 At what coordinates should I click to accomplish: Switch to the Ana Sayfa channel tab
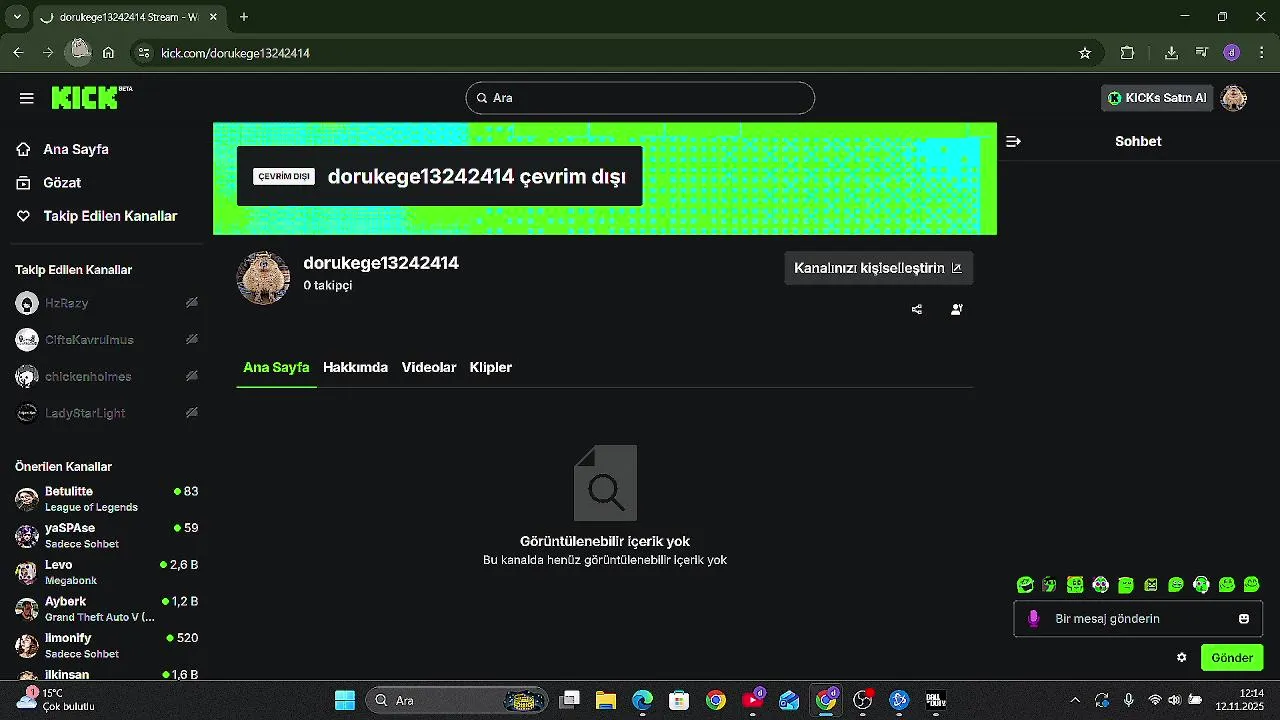[276, 367]
